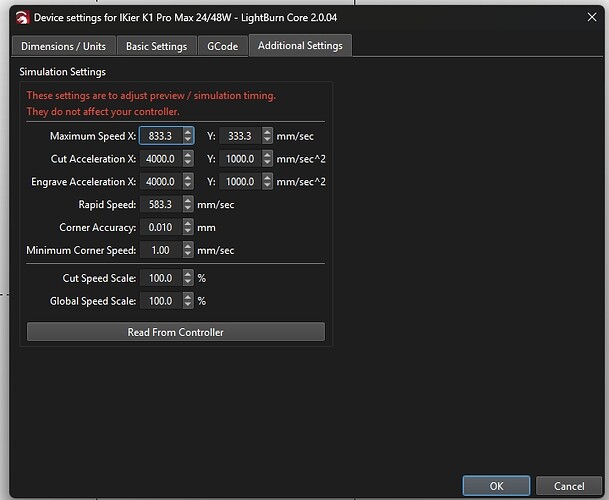Increase Rapid Speed with up arrow
Screen dimensions: 609x500
pos(188,200)
